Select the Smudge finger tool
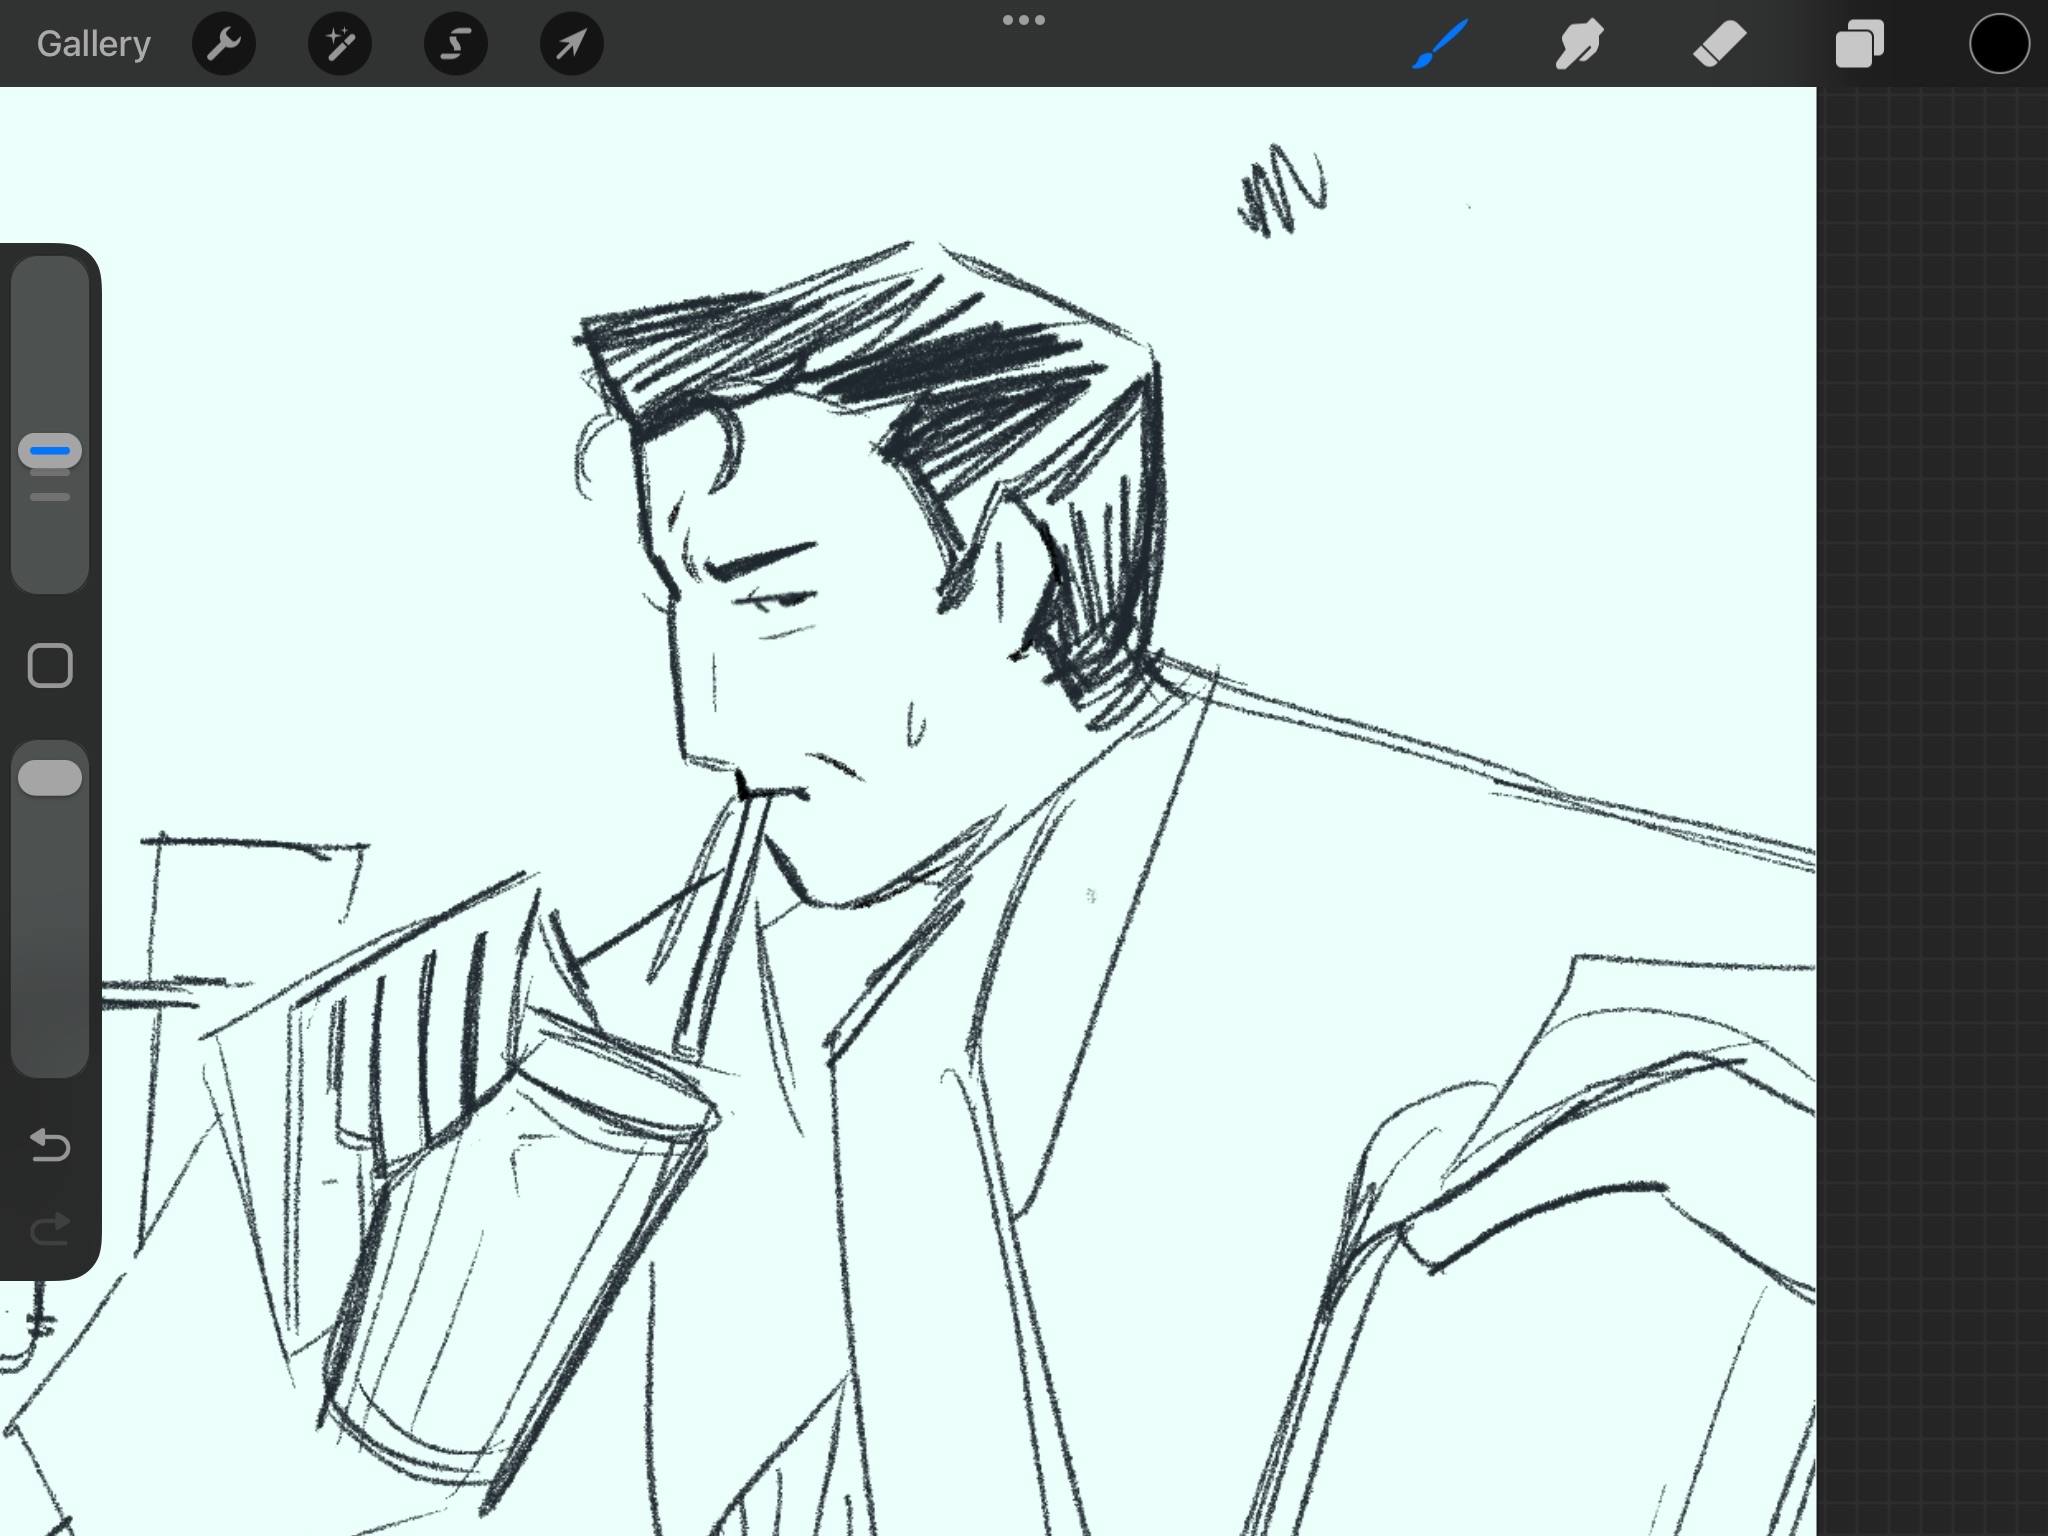This screenshot has height=1536, width=2048. click(x=1580, y=44)
